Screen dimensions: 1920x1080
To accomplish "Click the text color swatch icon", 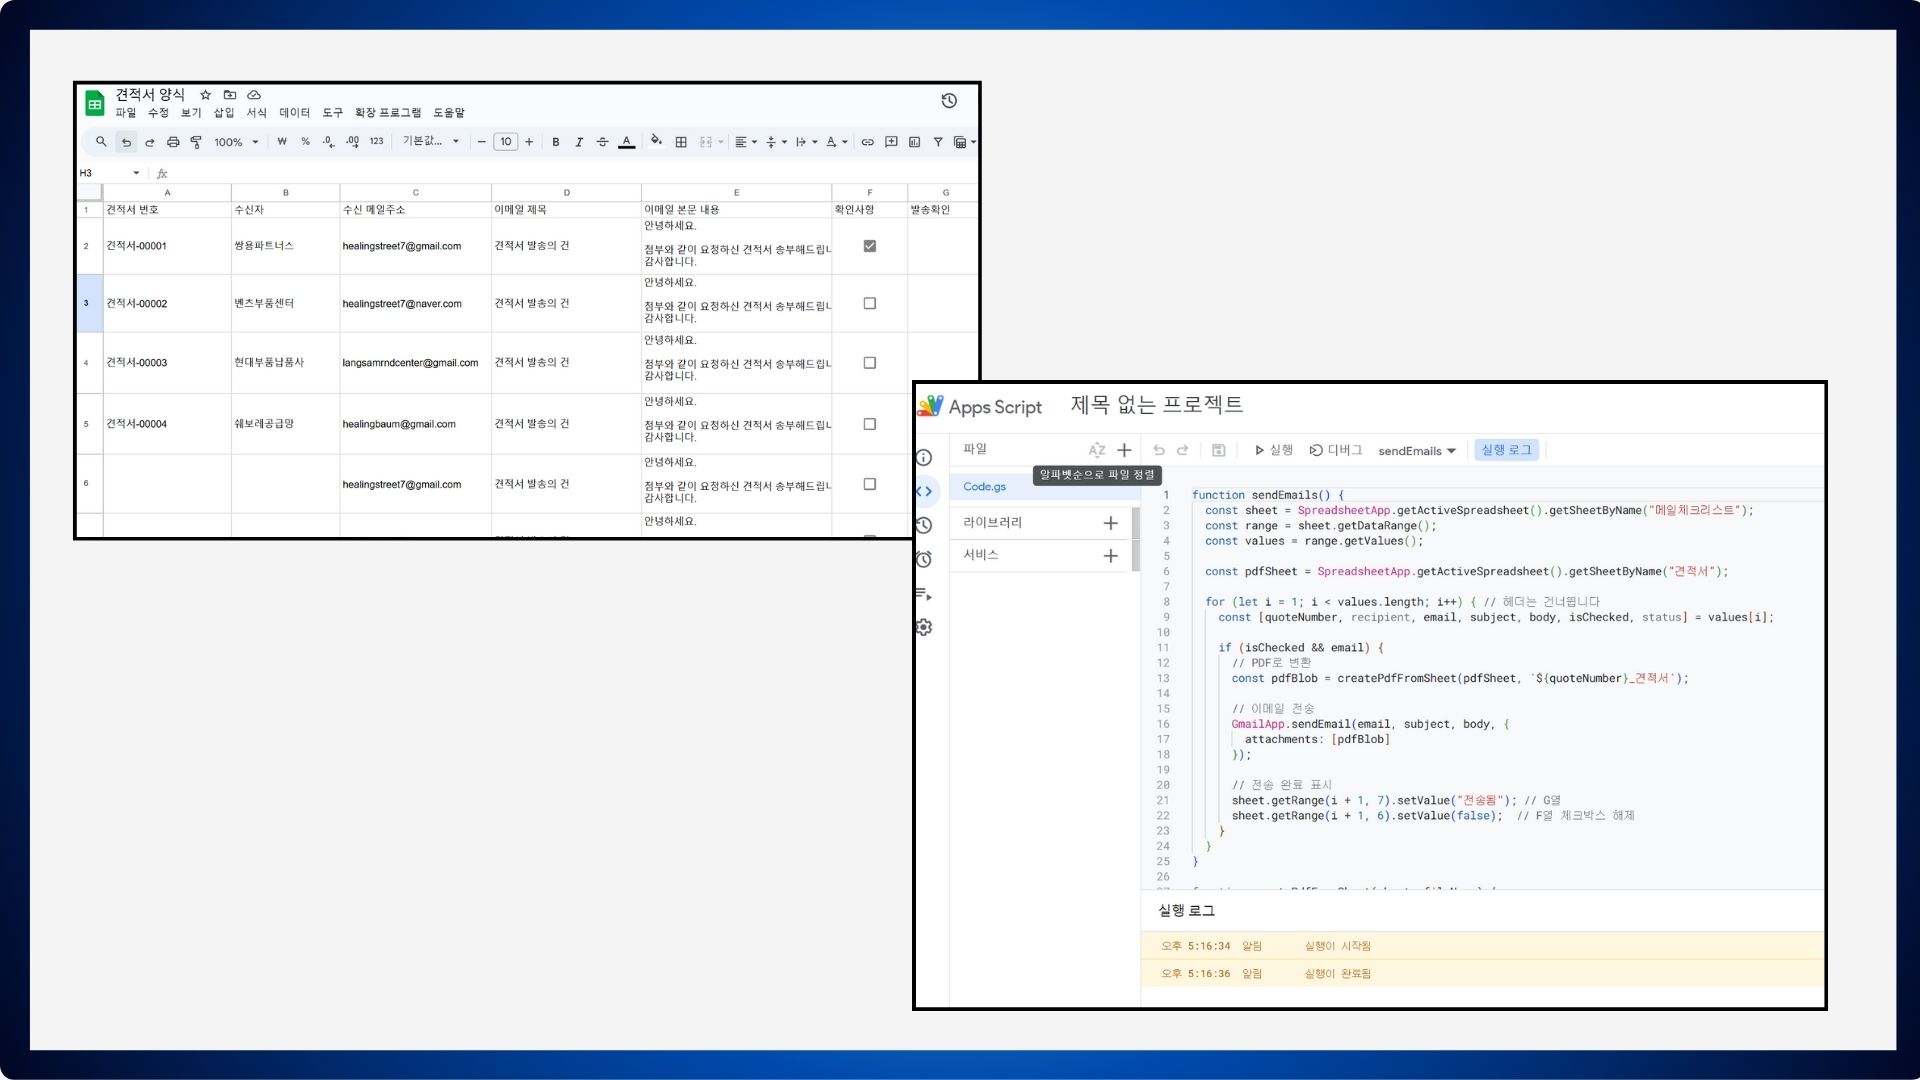I will [x=626, y=142].
